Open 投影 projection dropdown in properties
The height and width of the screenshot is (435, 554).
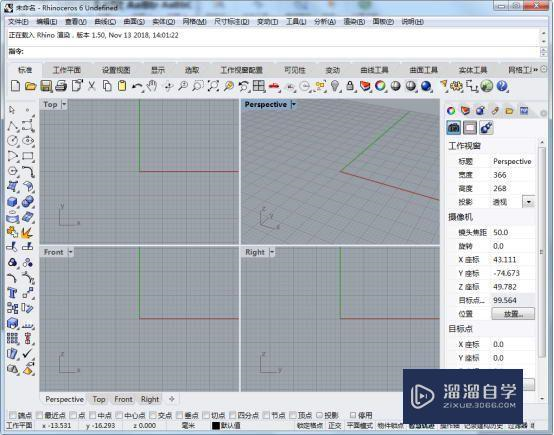click(529, 202)
